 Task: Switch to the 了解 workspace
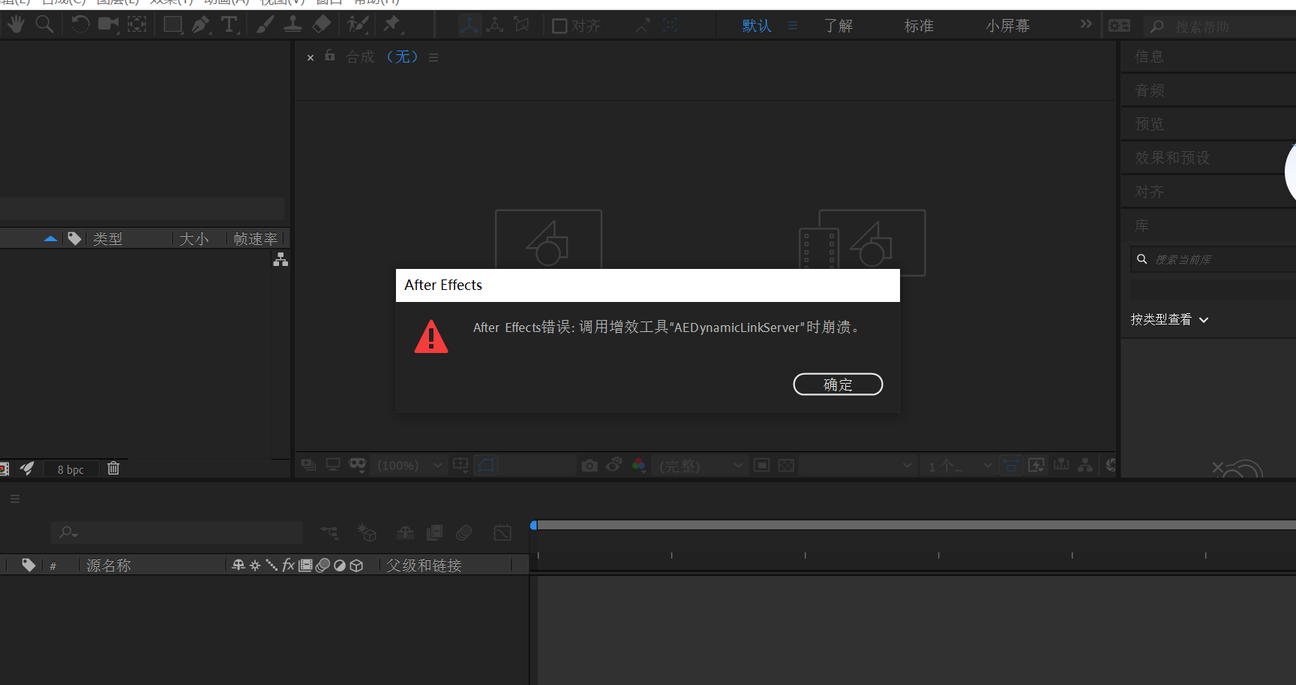pyautogui.click(x=838, y=26)
